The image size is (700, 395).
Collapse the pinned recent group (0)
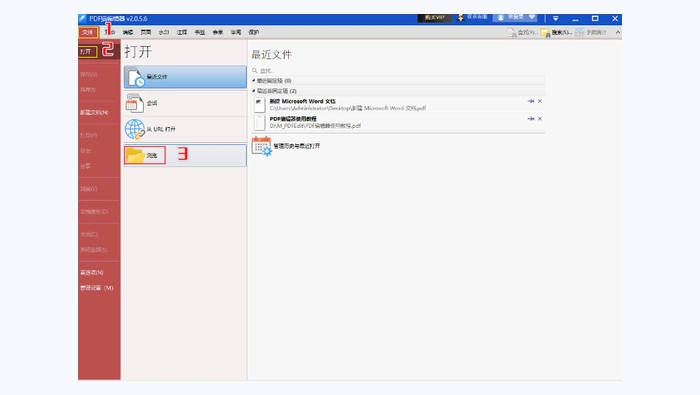tap(254, 81)
